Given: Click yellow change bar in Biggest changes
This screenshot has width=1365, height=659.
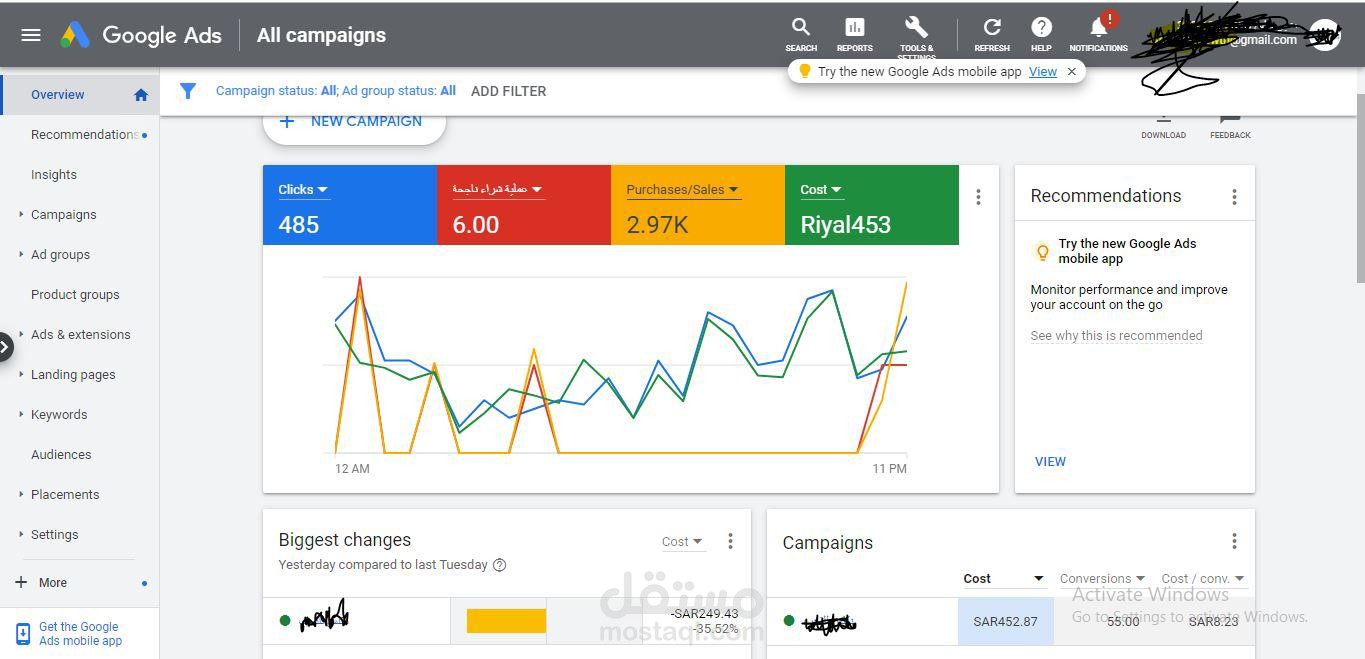Looking at the screenshot, I should pyautogui.click(x=506, y=621).
